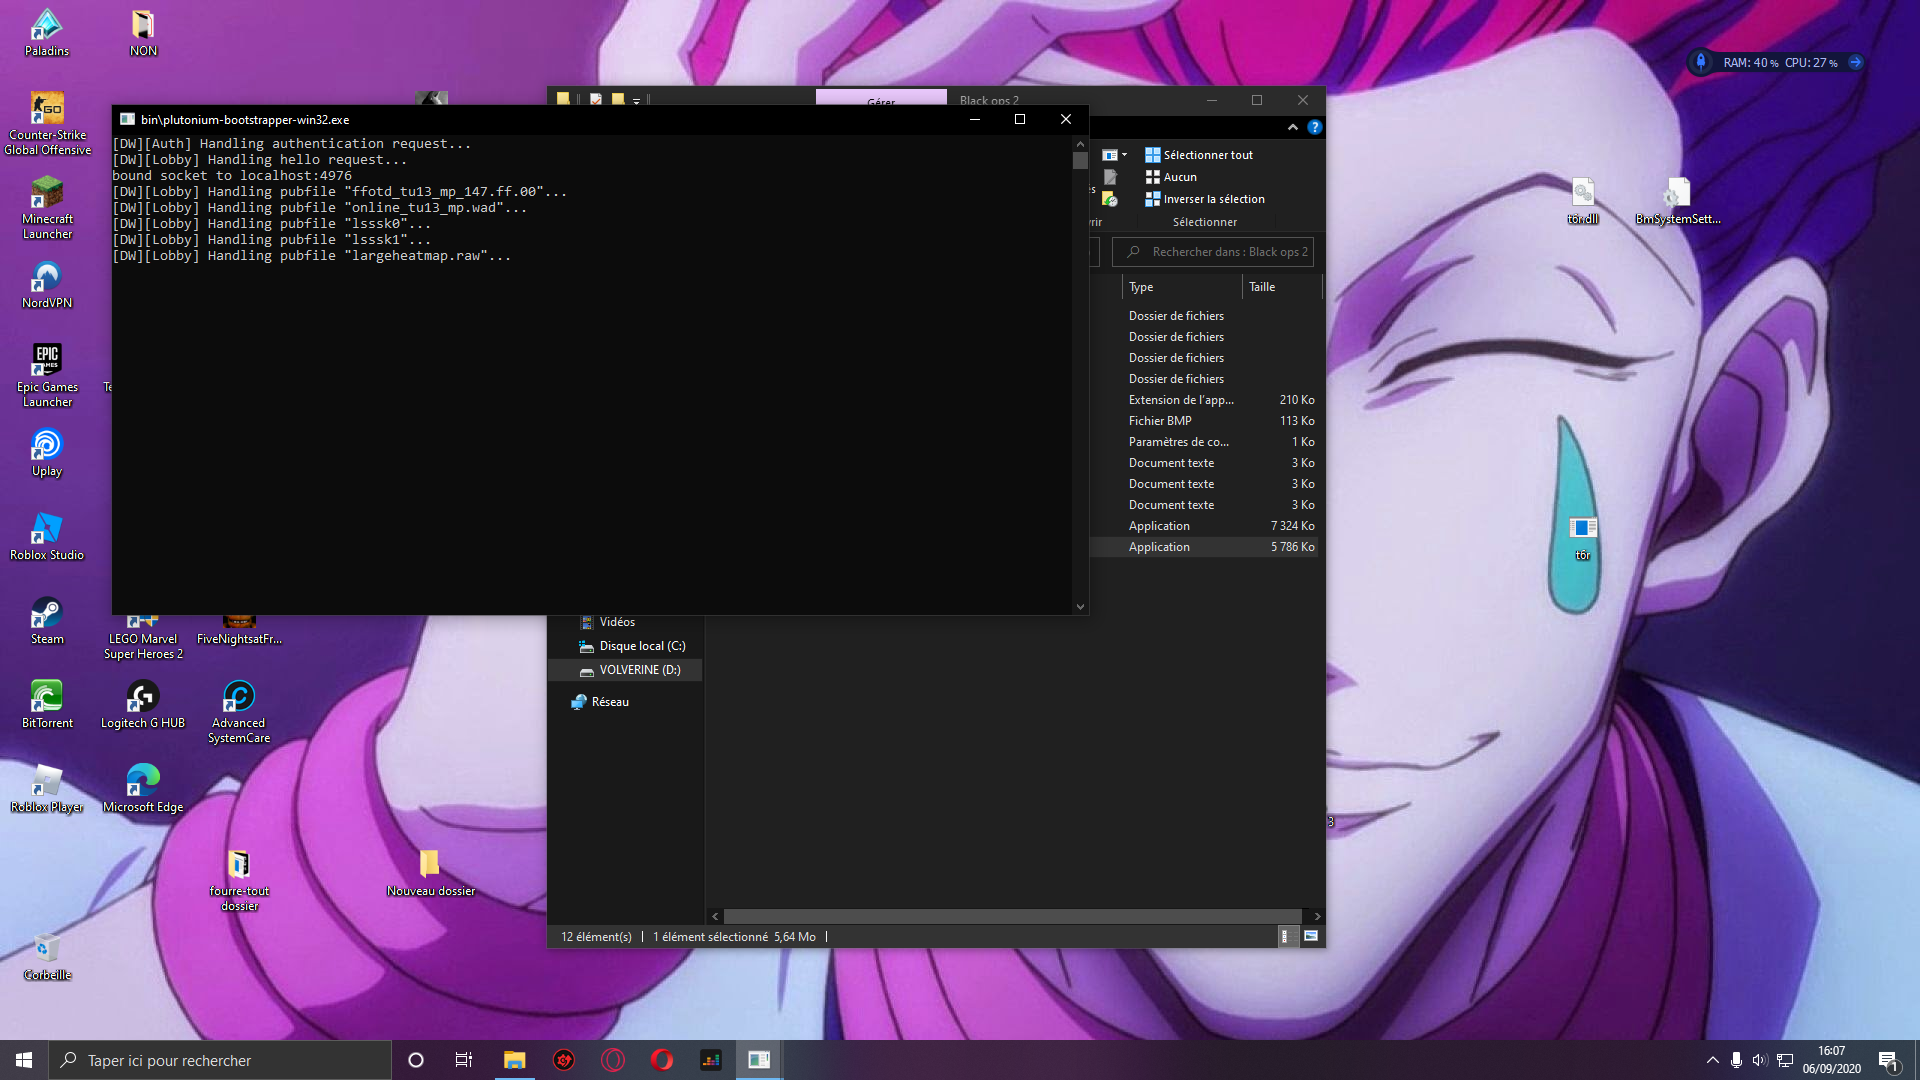Click the history icon in Open group
This screenshot has height=1080, width=1920.
tap(1109, 199)
